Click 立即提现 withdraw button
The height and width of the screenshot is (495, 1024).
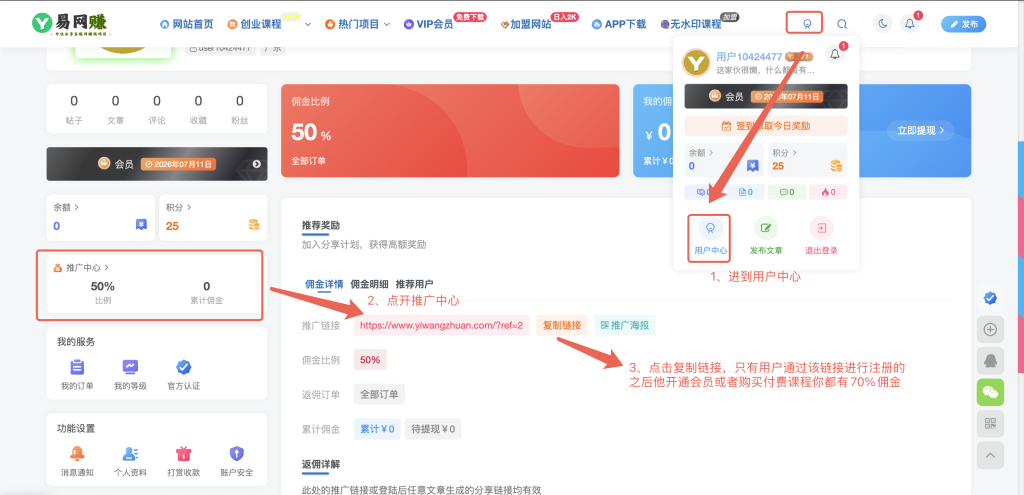point(920,131)
